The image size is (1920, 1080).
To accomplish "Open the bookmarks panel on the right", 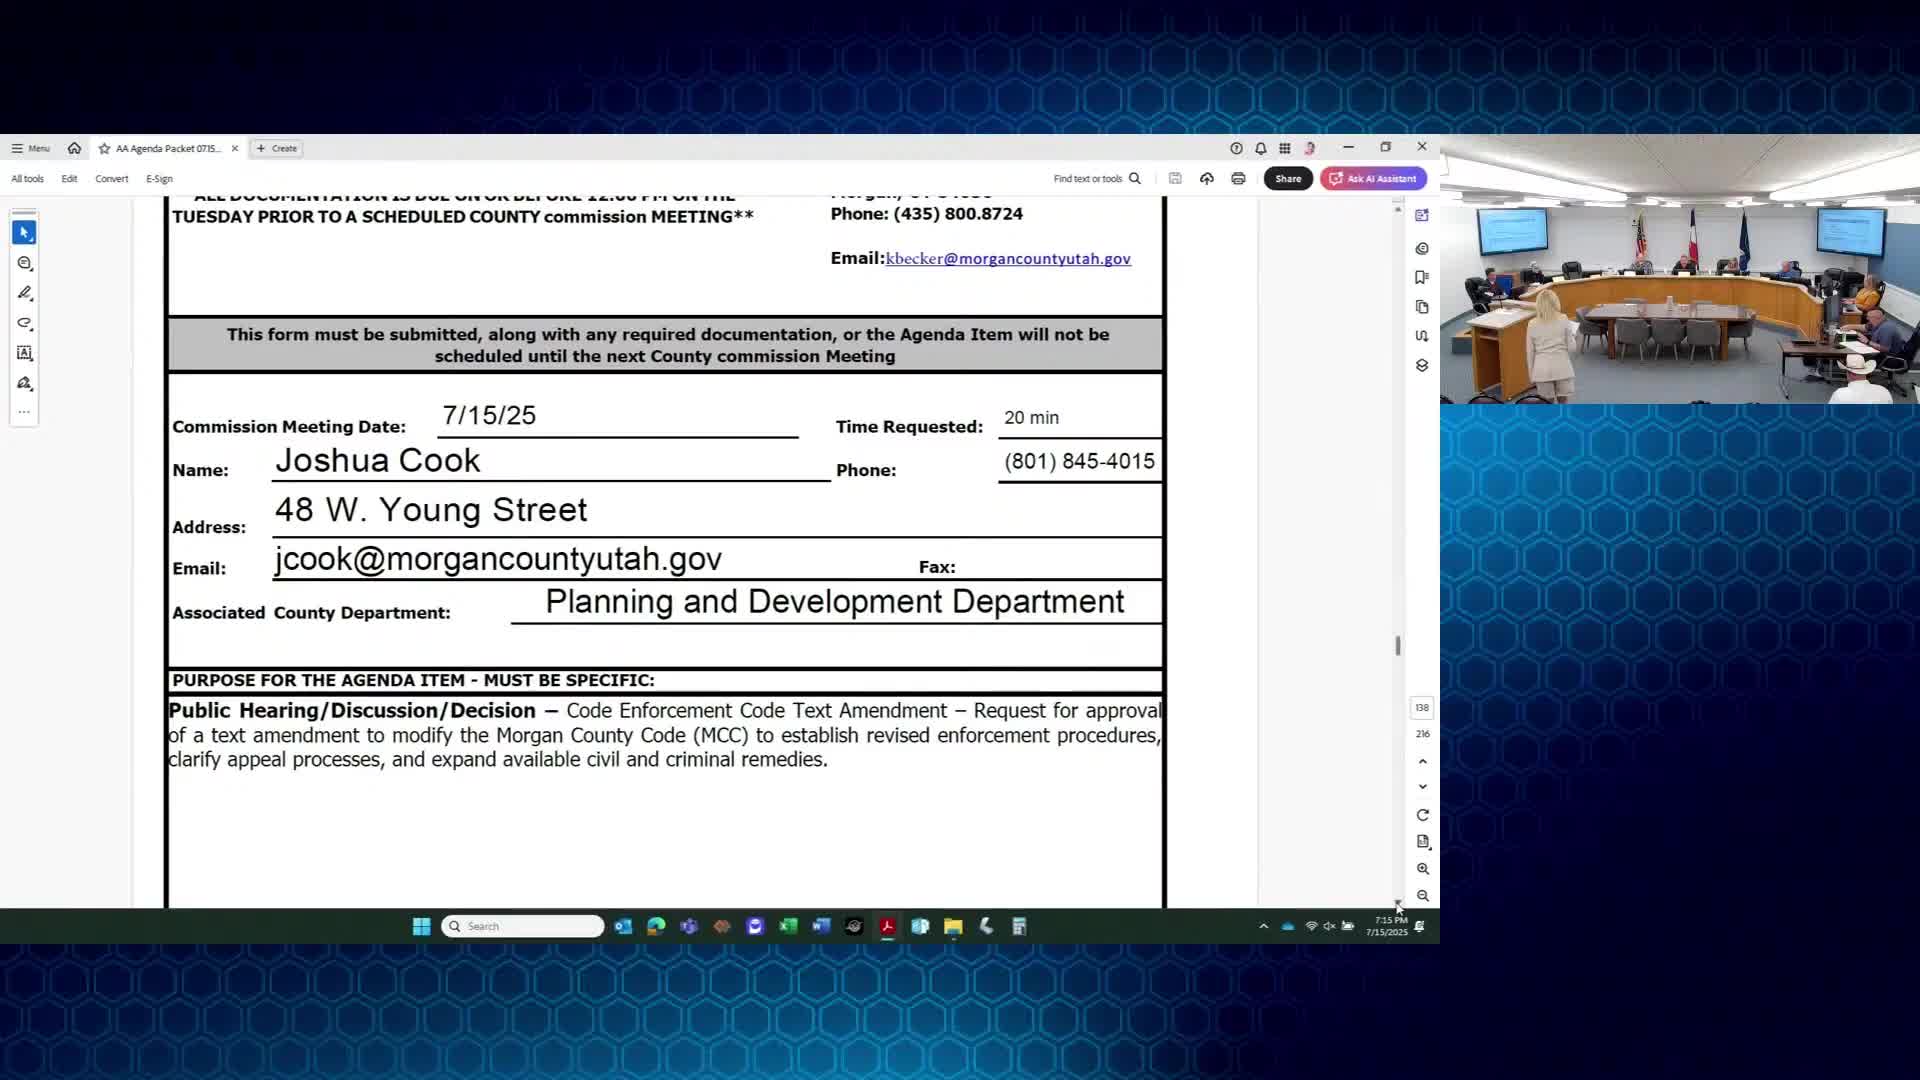I will (1422, 277).
